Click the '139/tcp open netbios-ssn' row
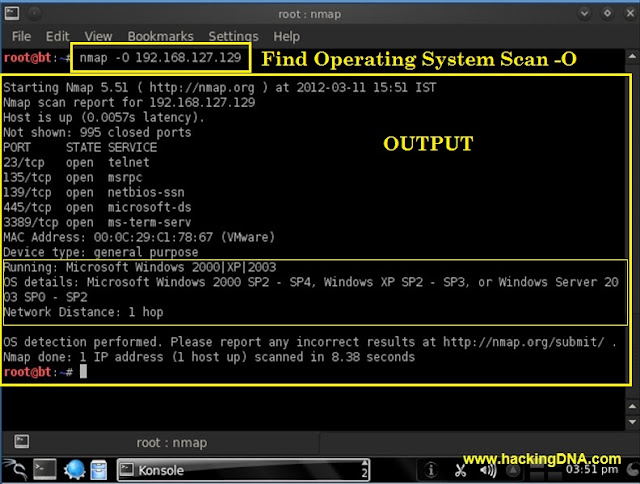640x484 pixels. (94, 192)
